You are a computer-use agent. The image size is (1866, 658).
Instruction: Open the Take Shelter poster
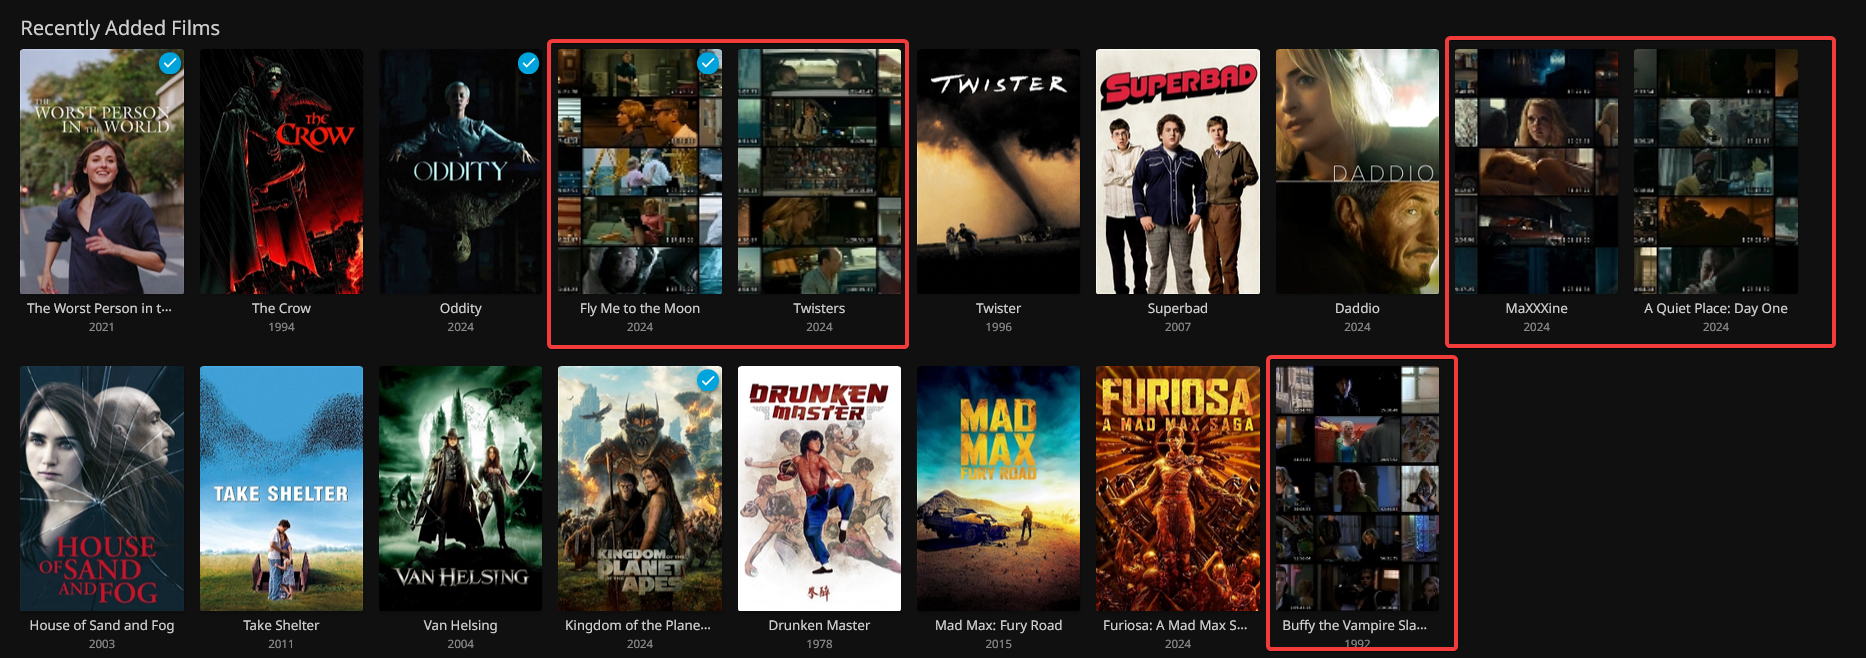coord(281,488)
